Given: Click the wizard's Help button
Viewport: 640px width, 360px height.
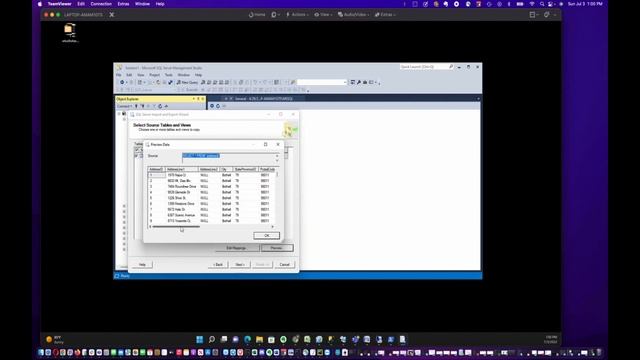Looking at the screenshot, I should tap(142, 264).
